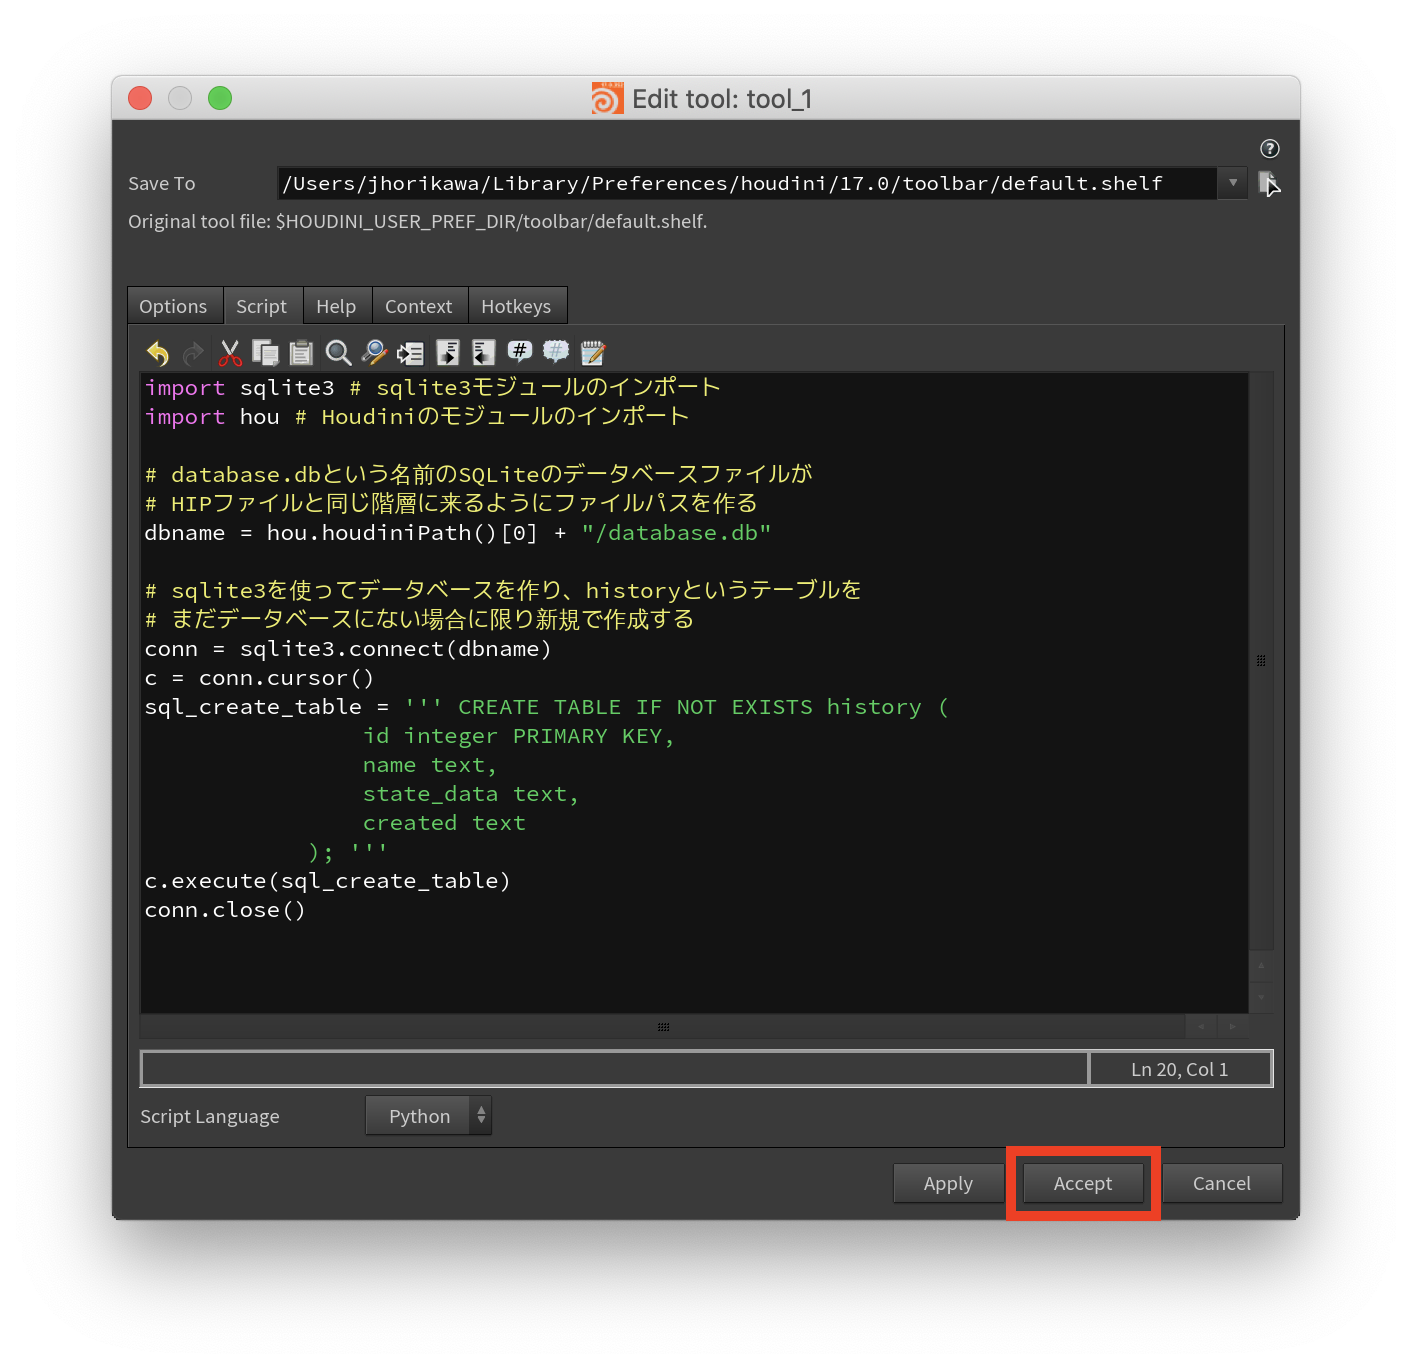Click the 'conn = sqlite3.connect(dbname)' line
The height and width of the screenshot is (1368, 1412).
point(348,648)
